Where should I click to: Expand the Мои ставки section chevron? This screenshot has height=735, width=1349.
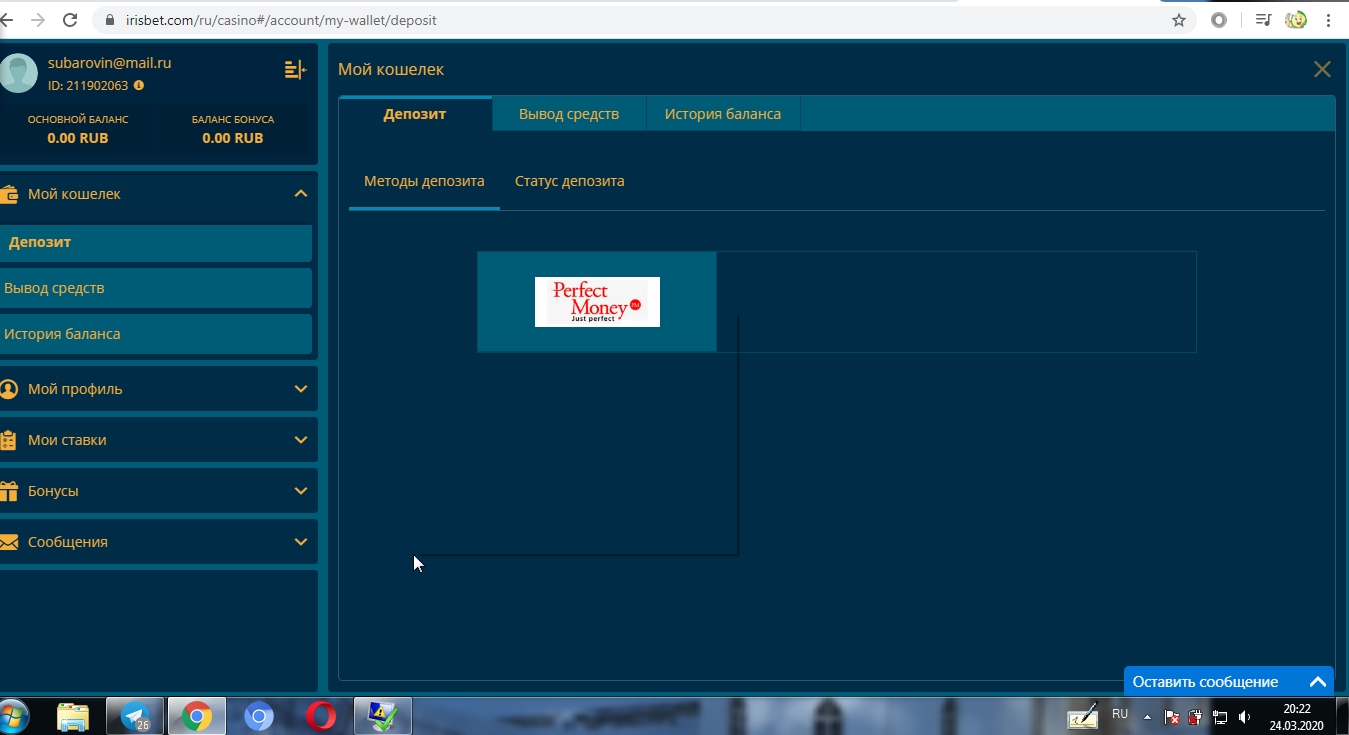[x=301, y=440]
